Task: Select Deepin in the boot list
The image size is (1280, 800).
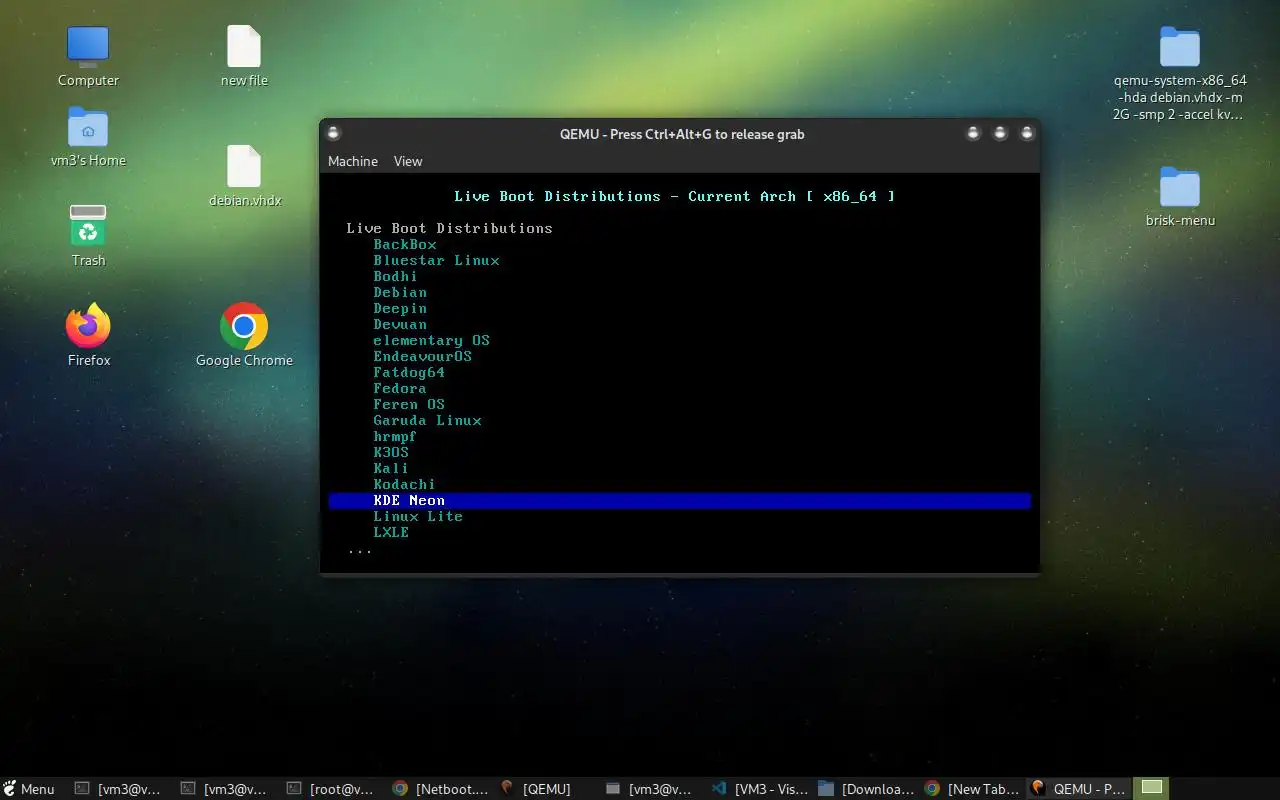Action: [400, 308]
